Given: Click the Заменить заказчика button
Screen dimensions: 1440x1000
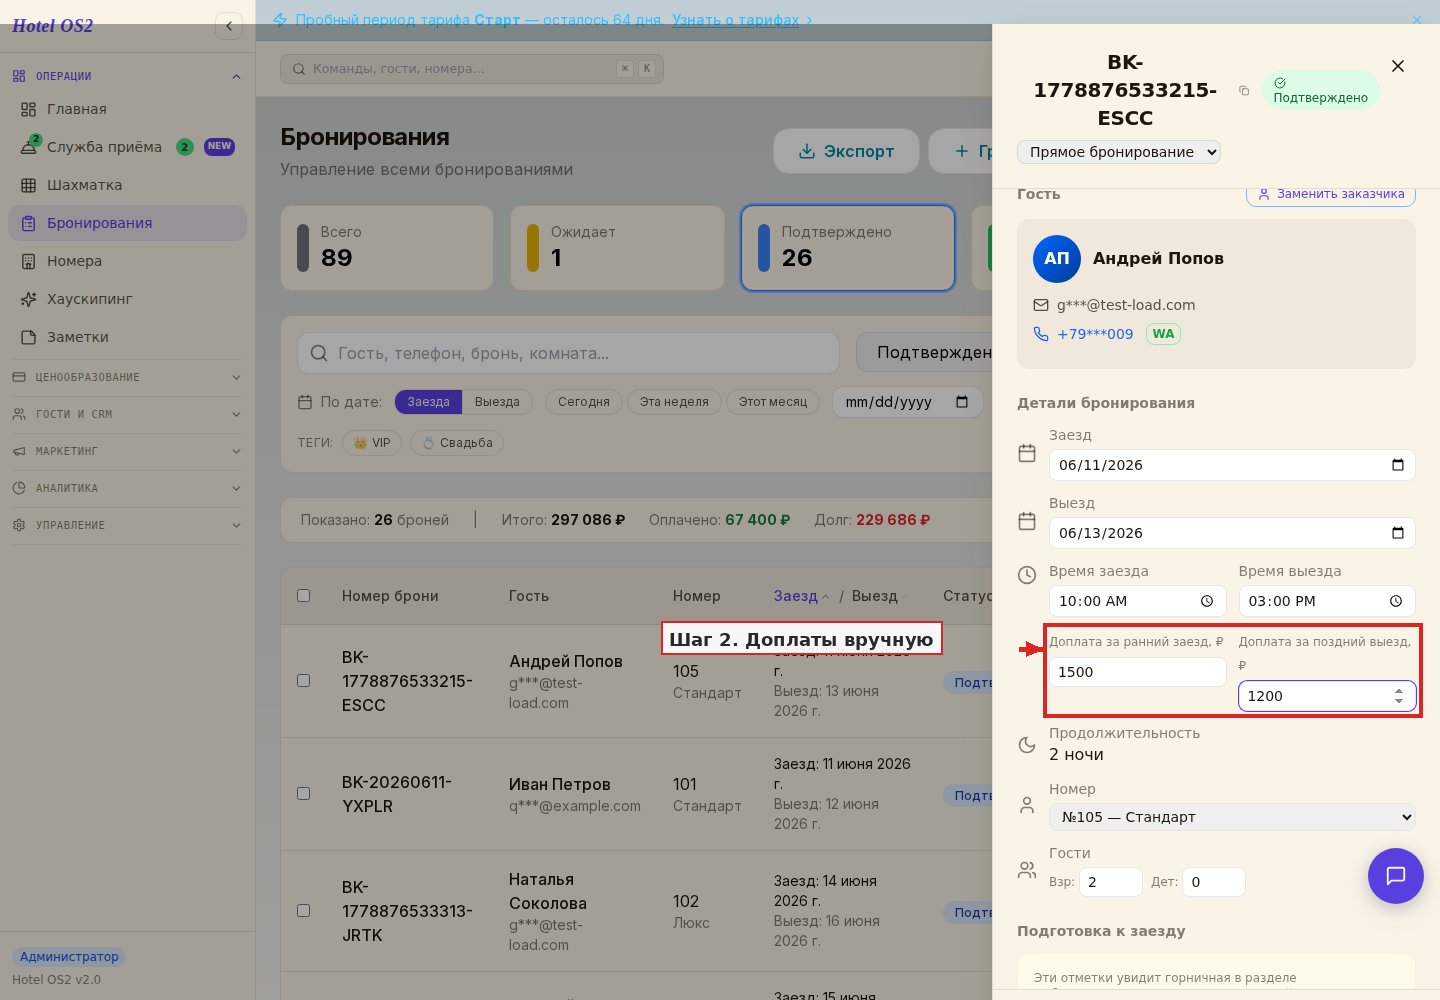Looking at the screenshot, I should [x=1331, y=194].
